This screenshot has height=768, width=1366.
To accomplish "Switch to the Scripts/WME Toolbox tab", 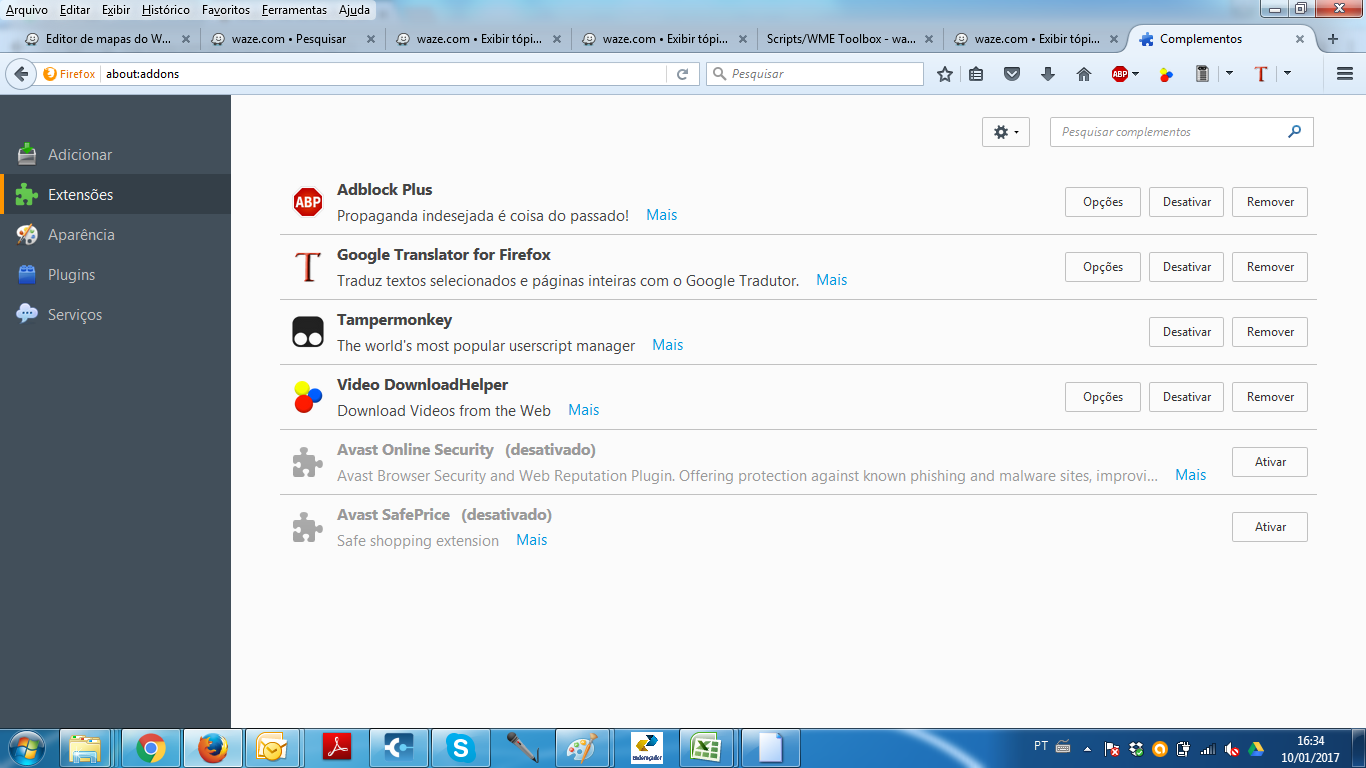I will (849, 39).
